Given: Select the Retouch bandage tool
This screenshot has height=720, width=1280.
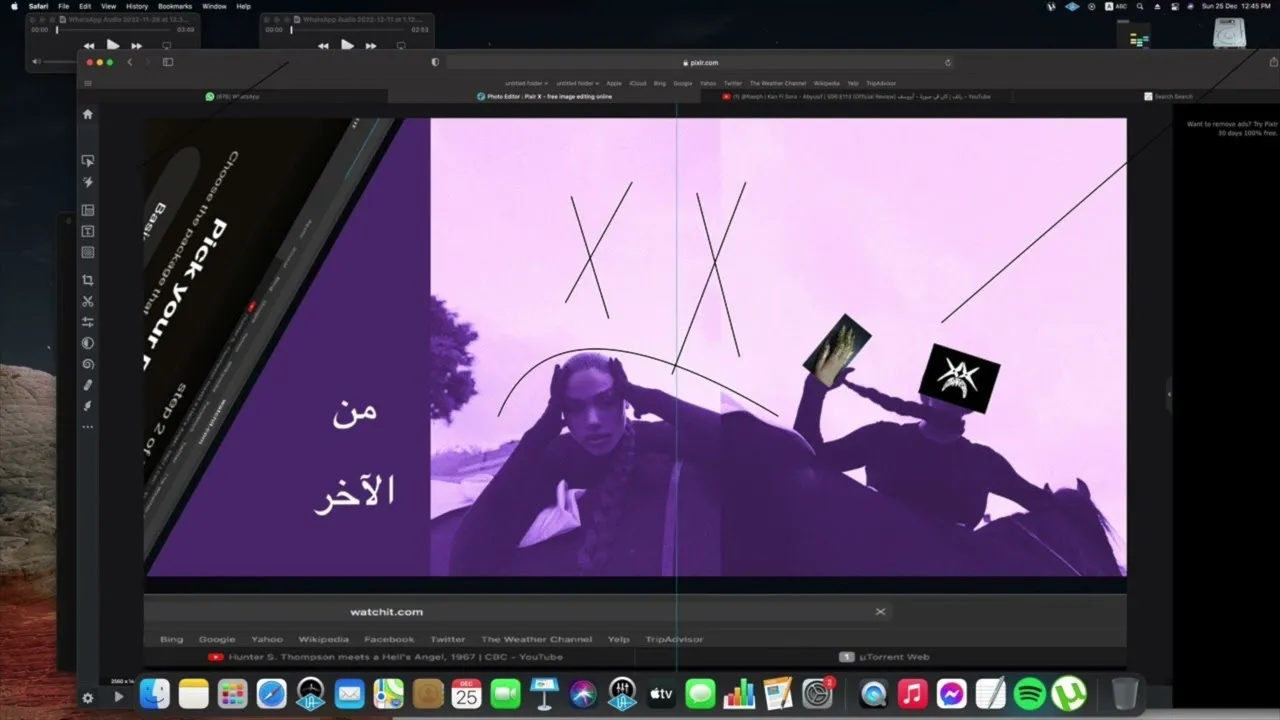Looking at the screenshot, I should click(88, 385).
